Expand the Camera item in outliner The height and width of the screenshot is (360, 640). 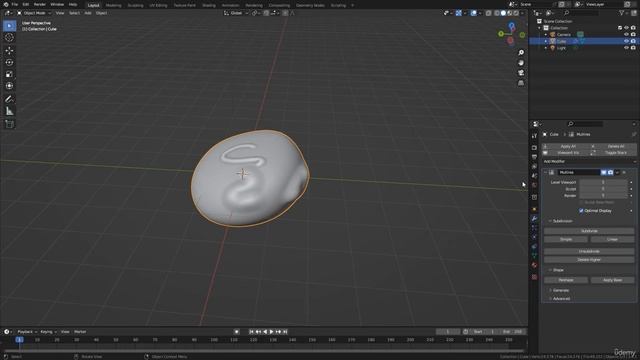point(546,35)
